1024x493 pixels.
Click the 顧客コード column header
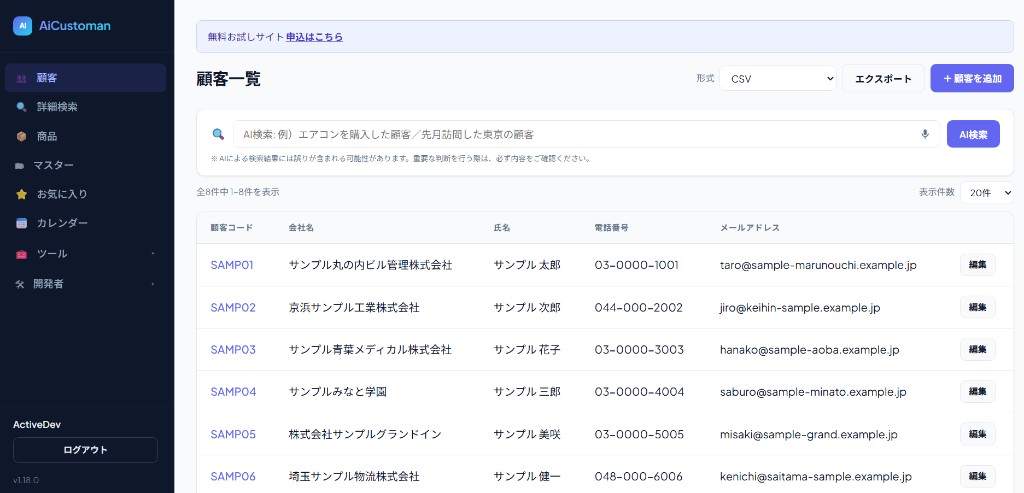231,228
